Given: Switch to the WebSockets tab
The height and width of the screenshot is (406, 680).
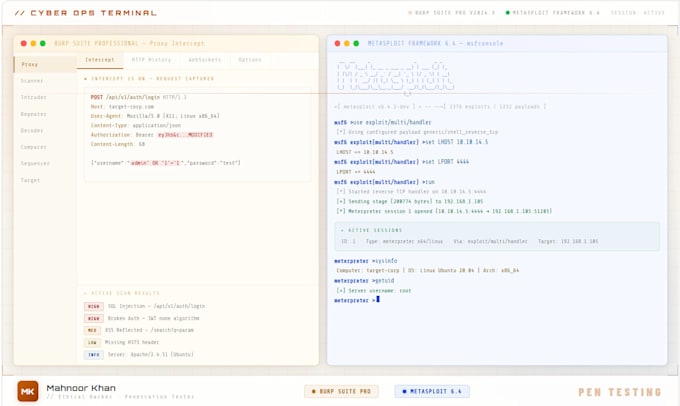Looking at the screenshot, I should pos(205,60).
